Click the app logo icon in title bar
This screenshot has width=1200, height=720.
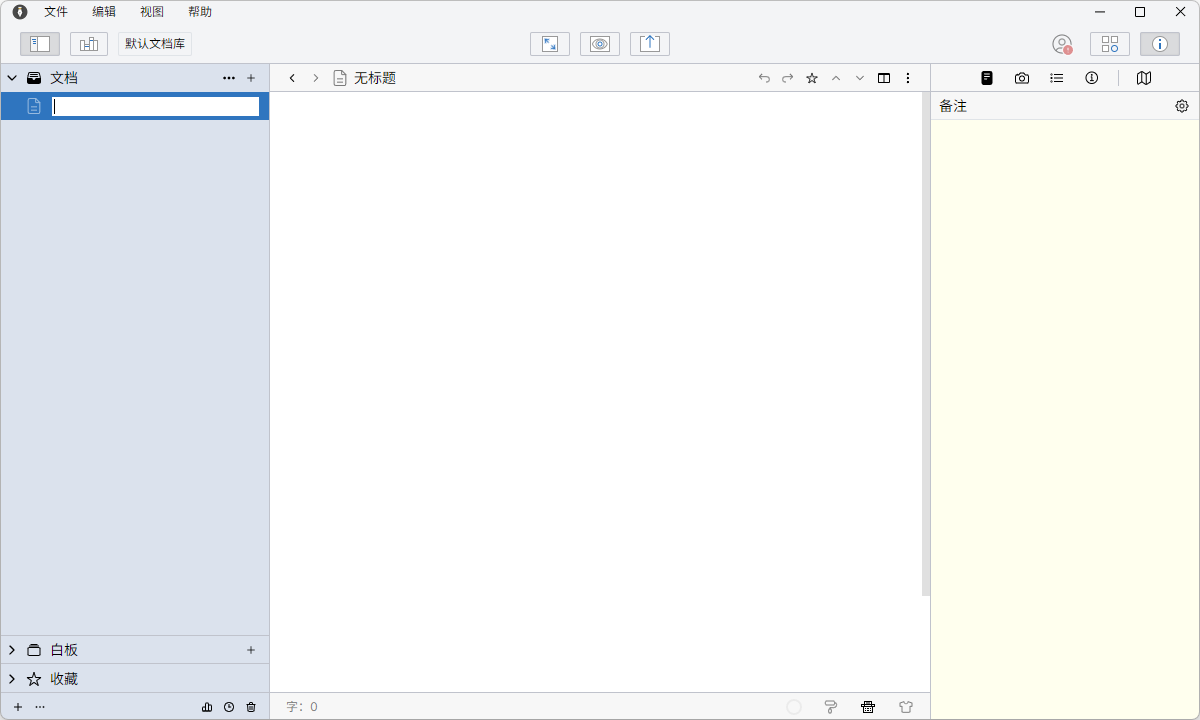pyautogui.click(x=20, y=12)
